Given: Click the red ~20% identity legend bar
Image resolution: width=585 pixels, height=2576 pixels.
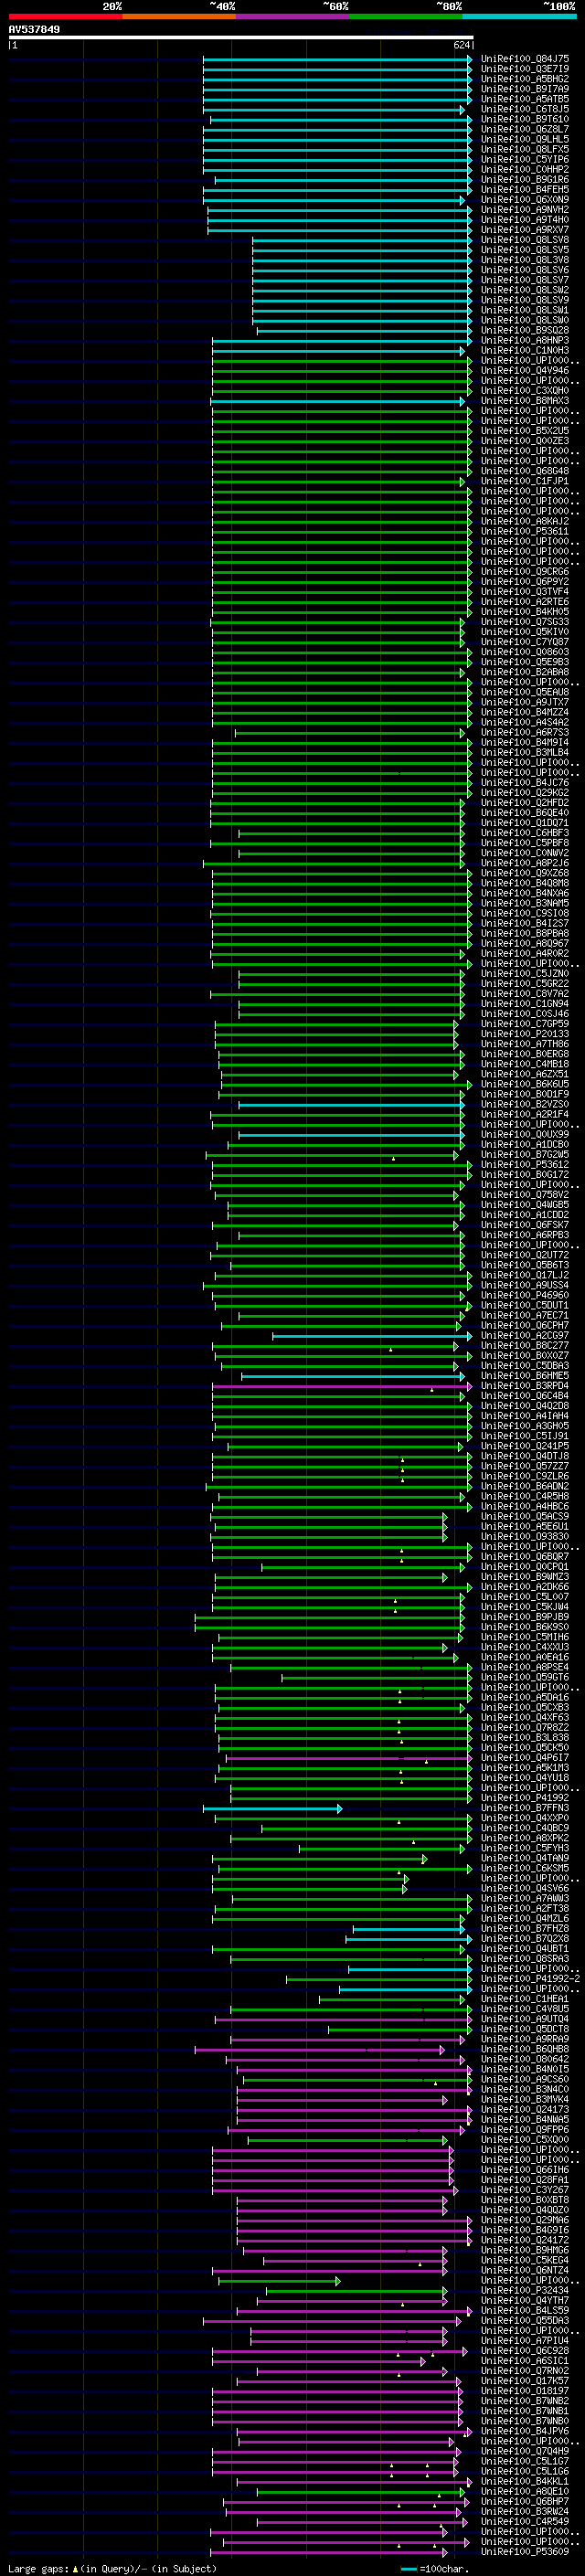Looking at the screenshot, I should pyautogui.click(x=65, y=16).
